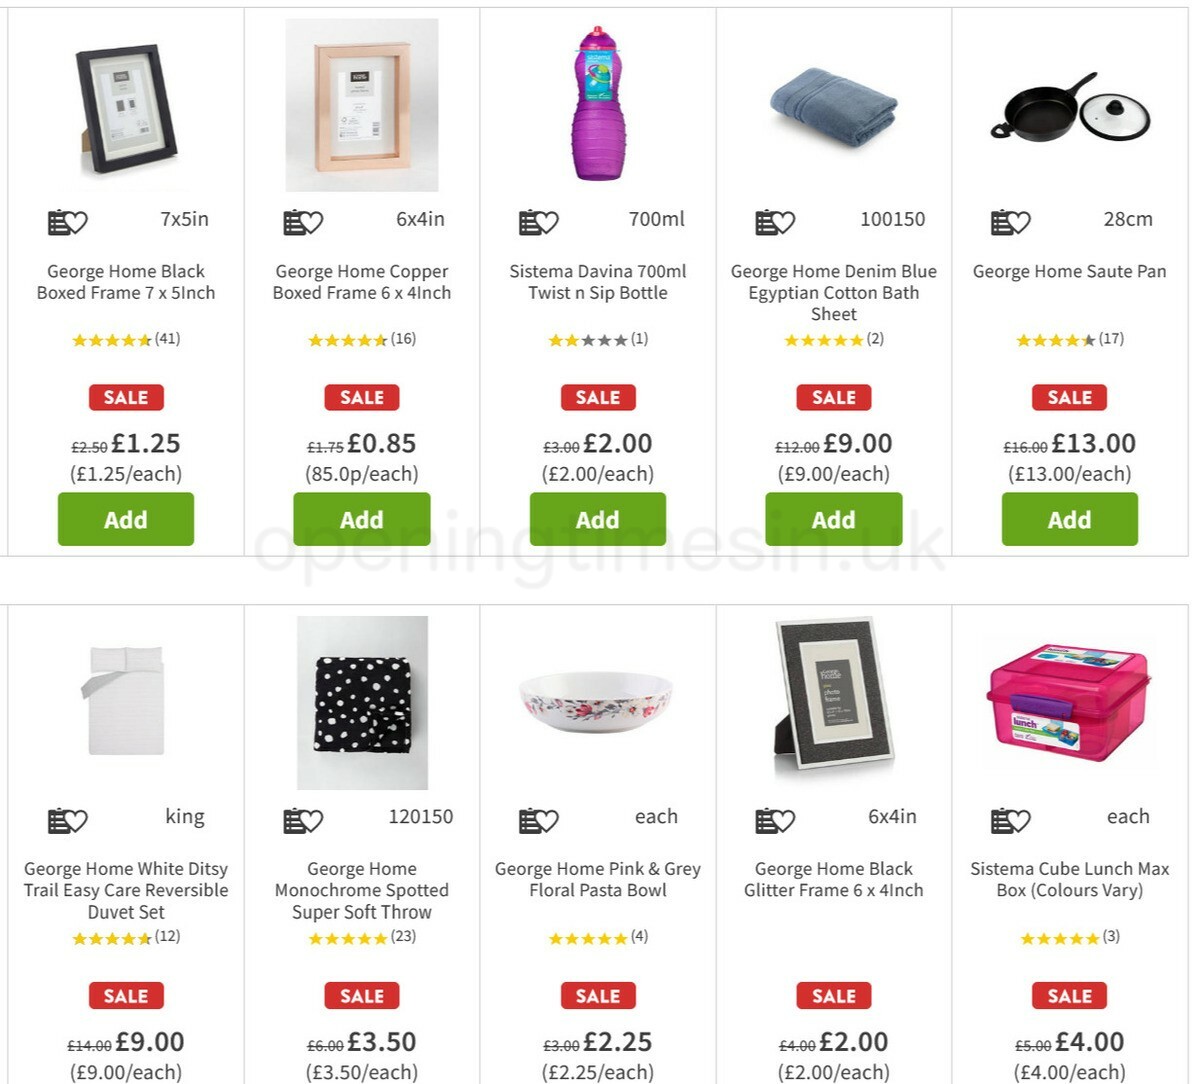
Task: Click the copper frame product image
Action: pyautogui.click(x=362, y=105)
